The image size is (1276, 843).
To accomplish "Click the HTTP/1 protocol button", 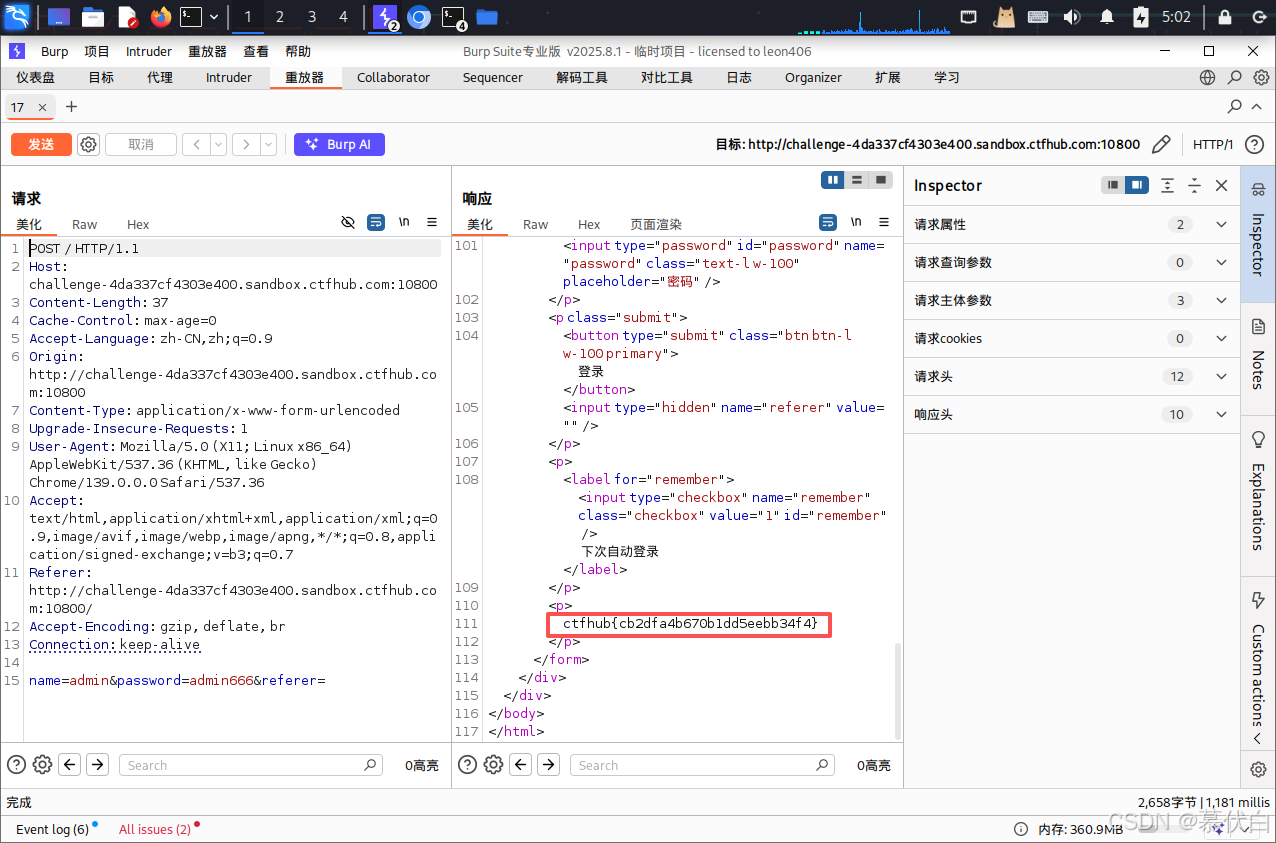I will pyautogui.click(x=1213, y=144).
